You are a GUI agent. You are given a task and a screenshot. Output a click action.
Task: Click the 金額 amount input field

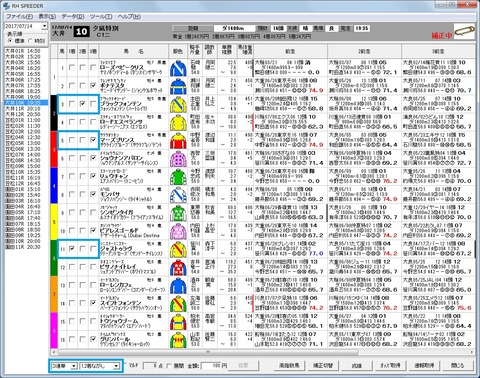pyautogui.click(x=215, y=366)
